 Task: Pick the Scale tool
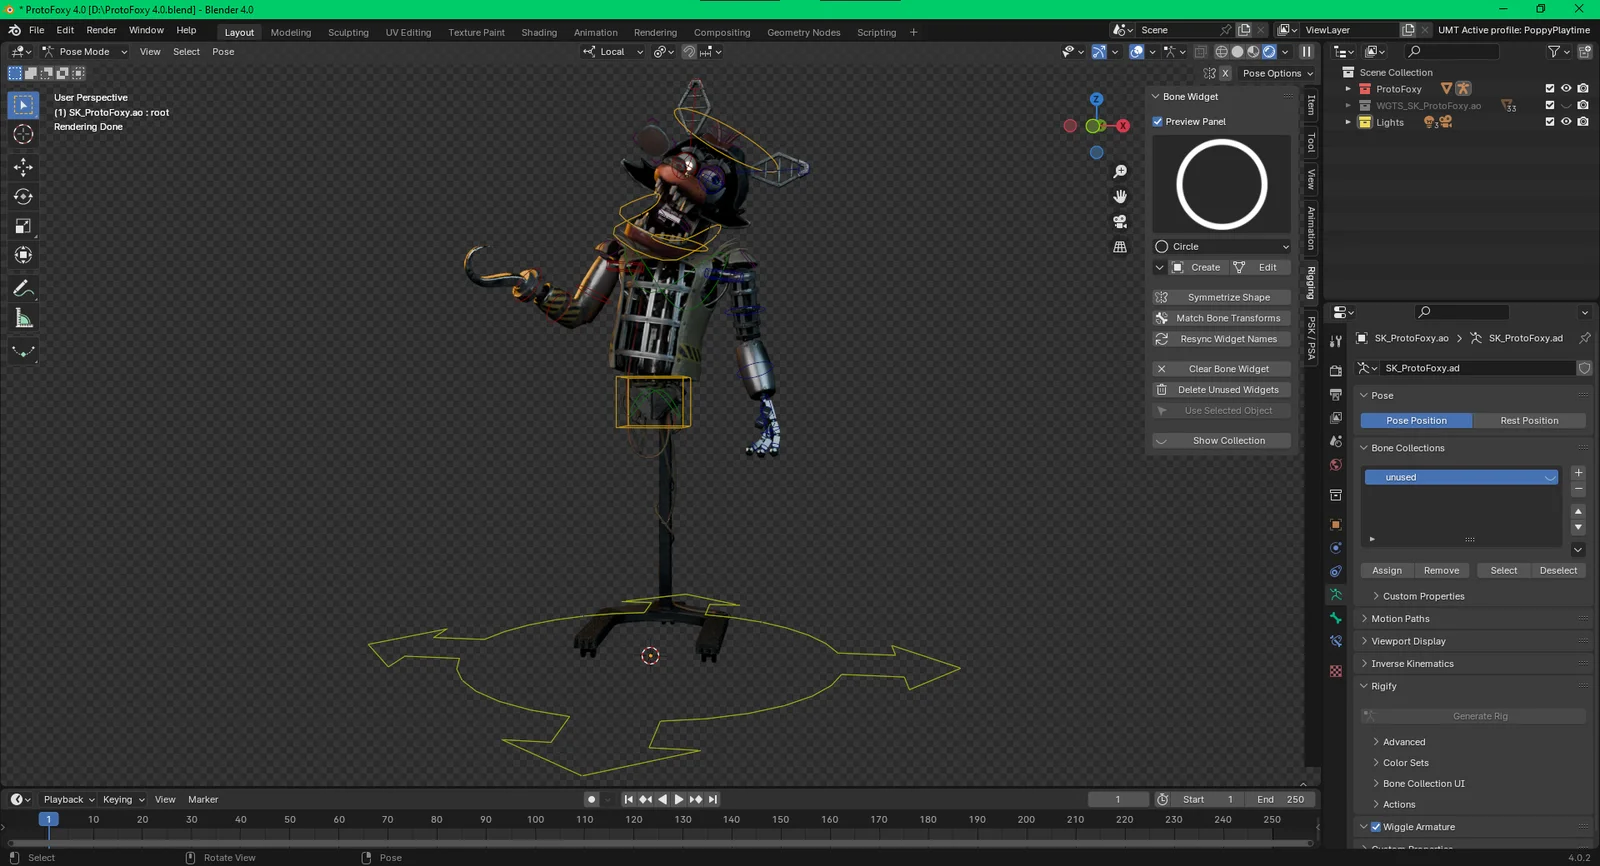pos(23,226)
